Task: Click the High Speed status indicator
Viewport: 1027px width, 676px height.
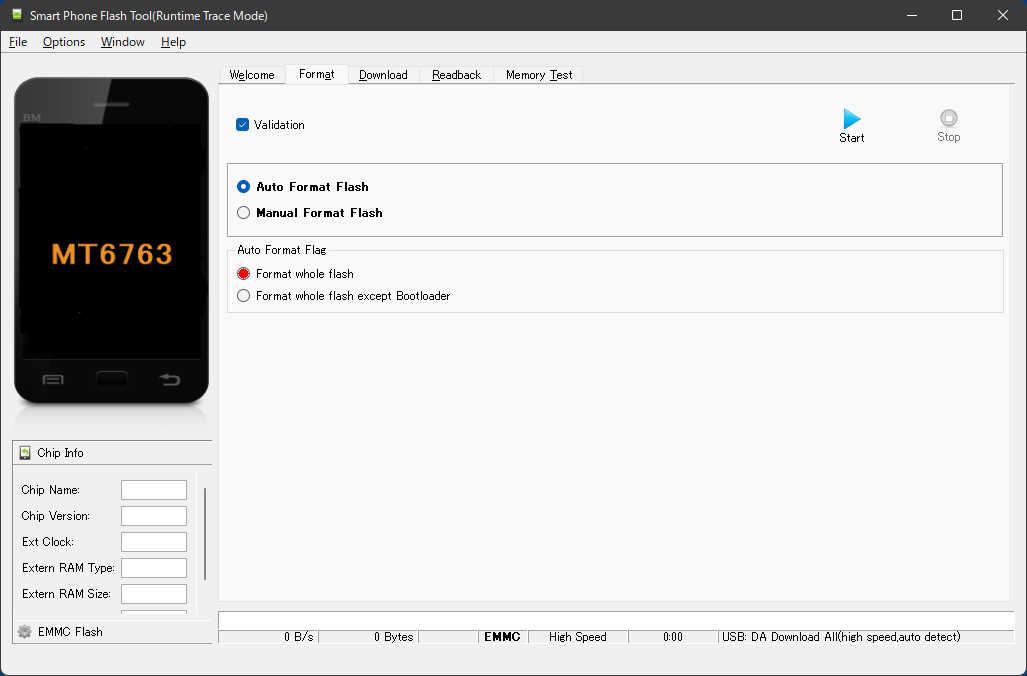Action: (577, 636)
